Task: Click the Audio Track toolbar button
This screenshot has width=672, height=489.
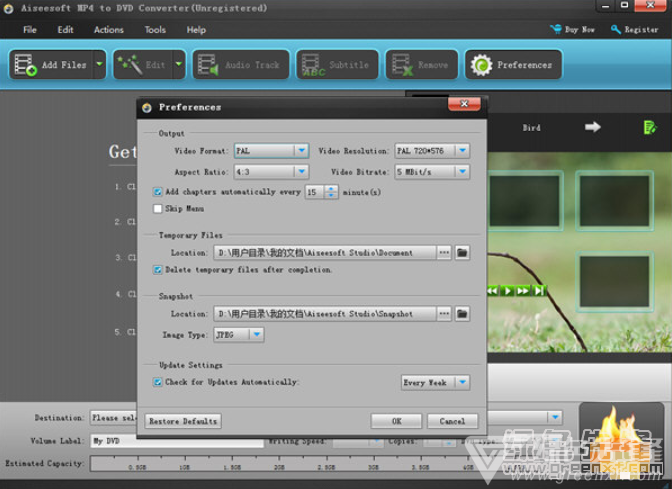Action: (241, 65)
